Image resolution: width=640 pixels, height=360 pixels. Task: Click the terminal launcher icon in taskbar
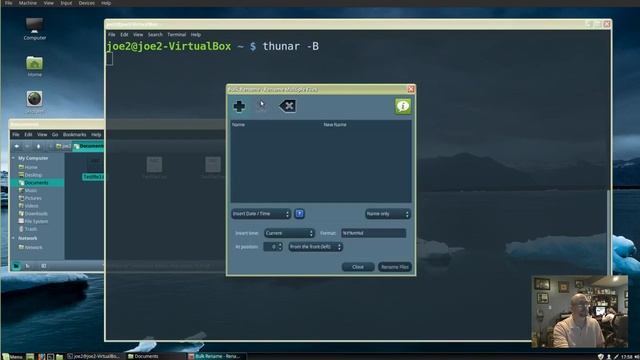(x=50, y=356)
